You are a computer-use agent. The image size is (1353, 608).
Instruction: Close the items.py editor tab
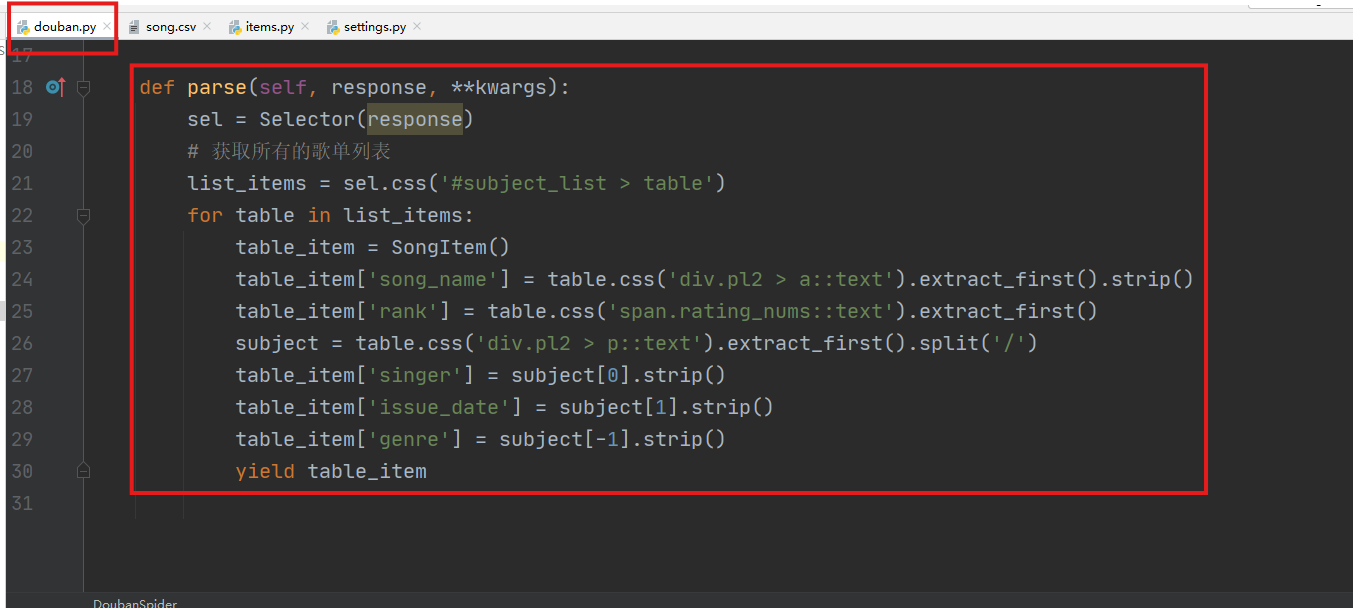click(x=305, y=27)
